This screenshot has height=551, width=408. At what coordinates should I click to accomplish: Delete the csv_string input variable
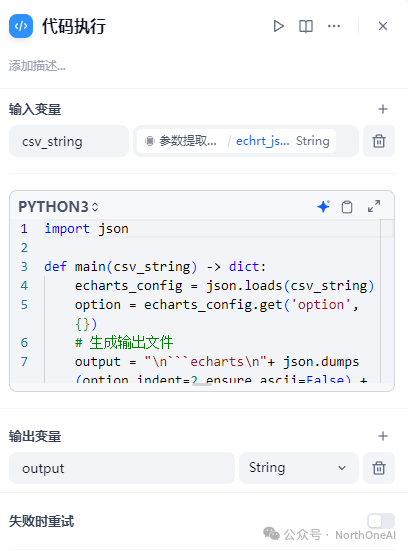coord(379,141)
